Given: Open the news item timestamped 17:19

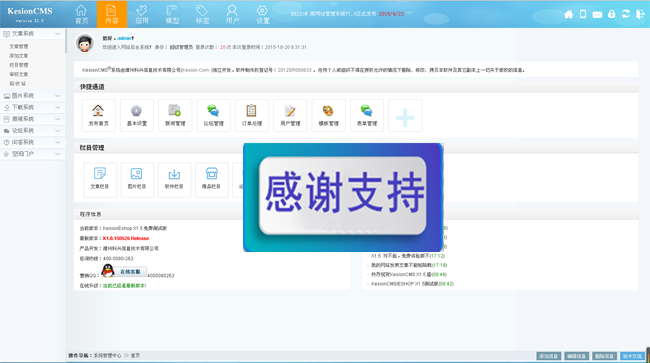Looking at the screenshot, I should click(409, 265).
